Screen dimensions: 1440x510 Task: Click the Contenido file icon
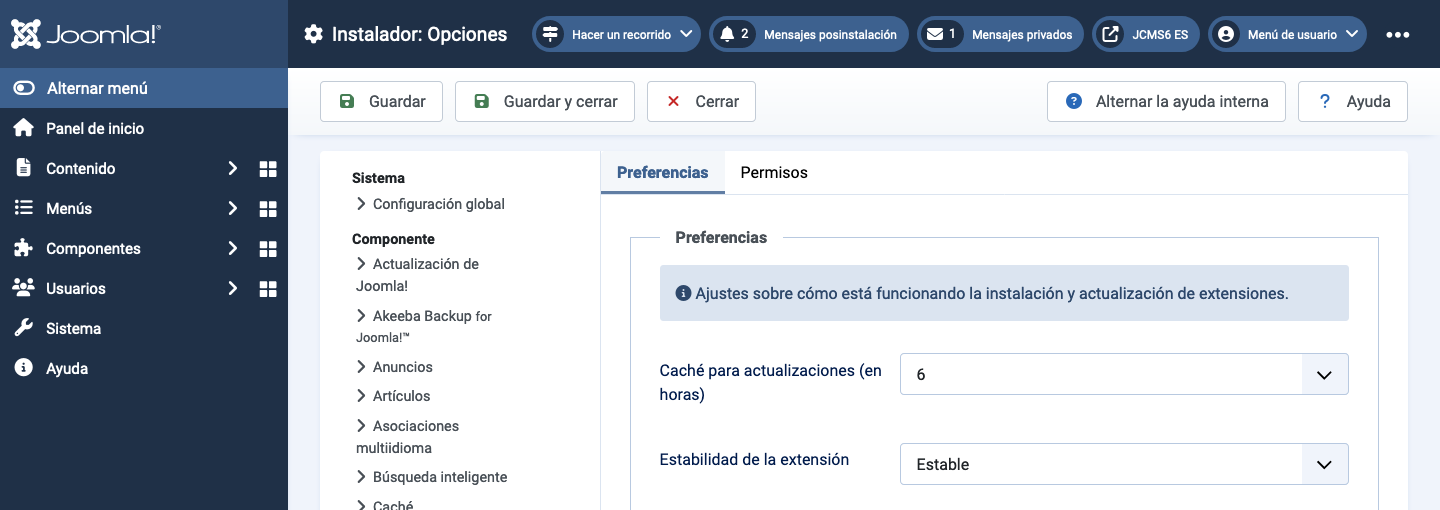point(24,168)
